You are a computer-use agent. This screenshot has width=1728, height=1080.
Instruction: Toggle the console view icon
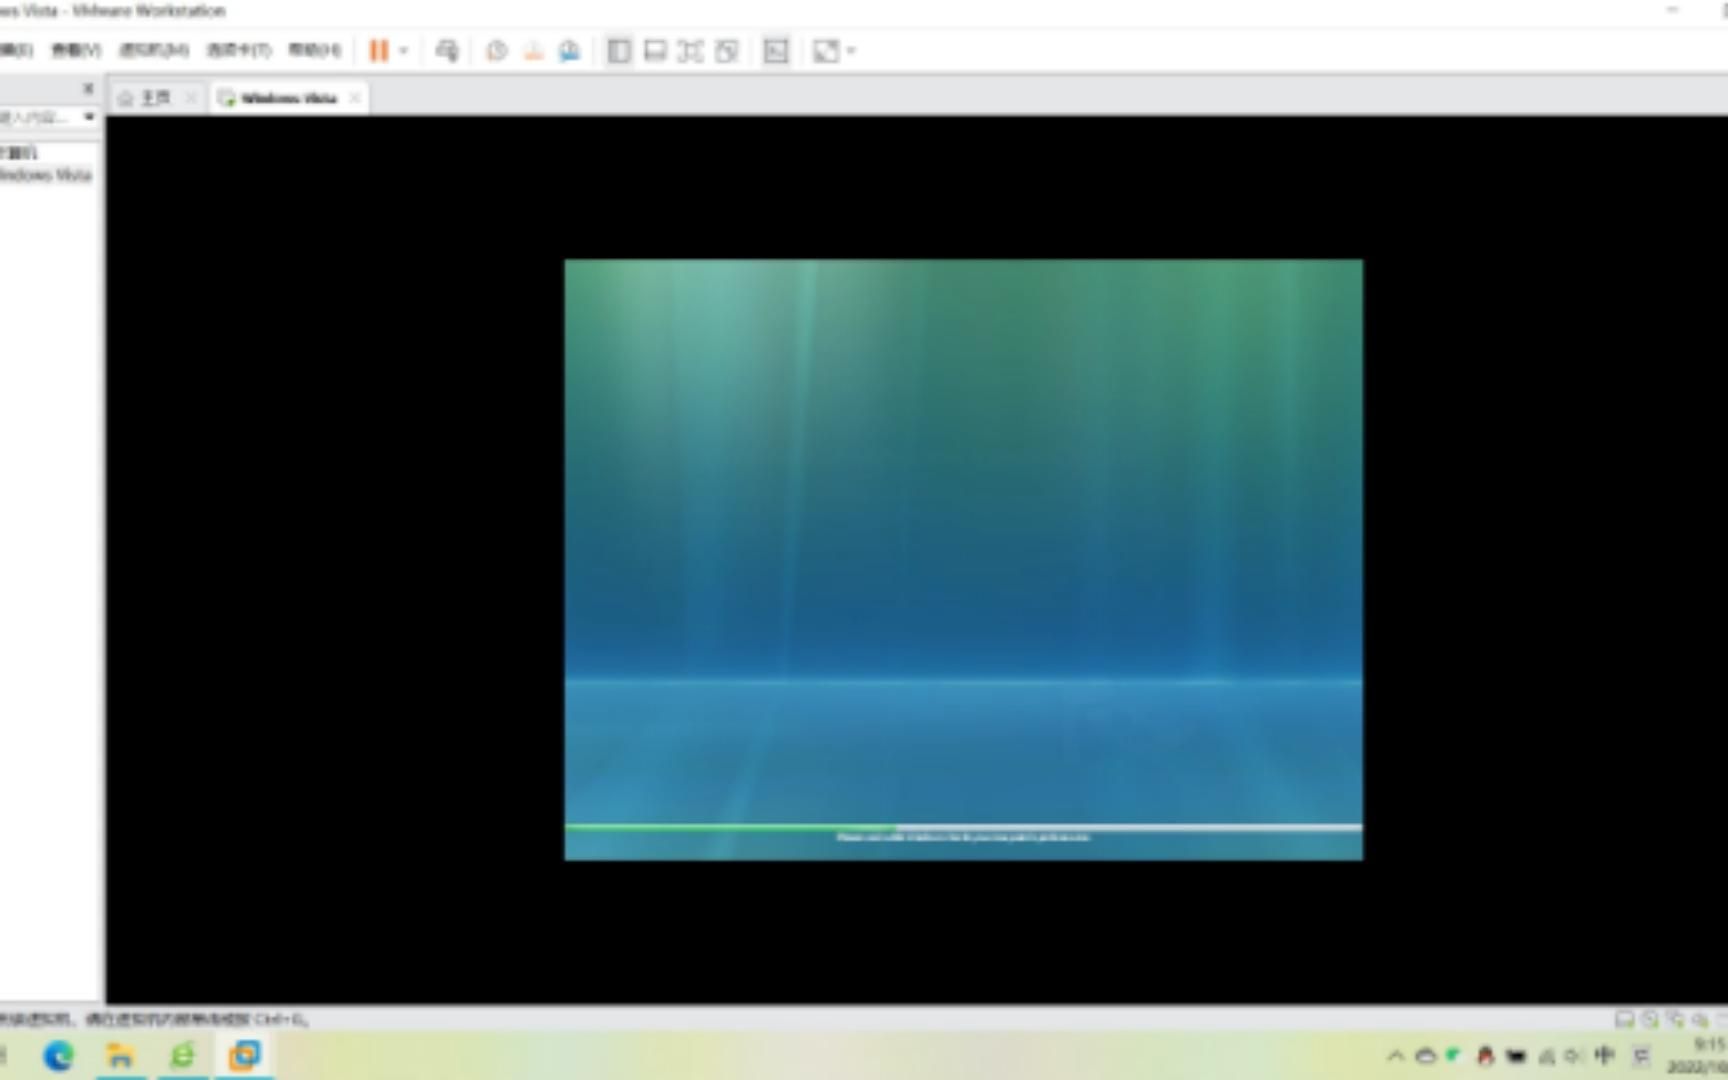pos(775,50)
